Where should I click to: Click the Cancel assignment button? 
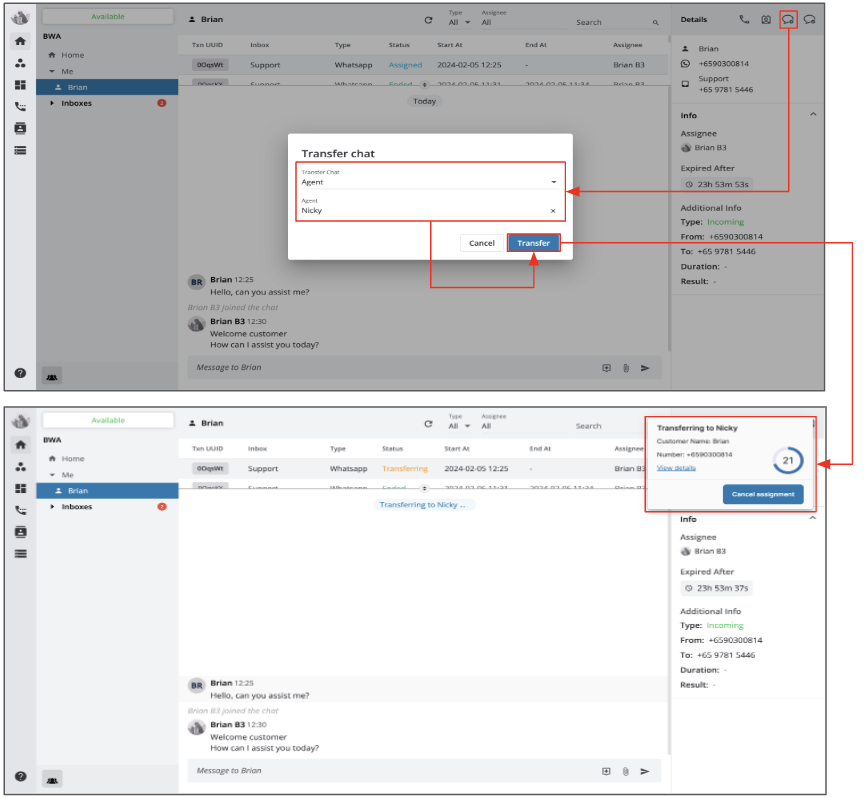[x=763, y=494]
